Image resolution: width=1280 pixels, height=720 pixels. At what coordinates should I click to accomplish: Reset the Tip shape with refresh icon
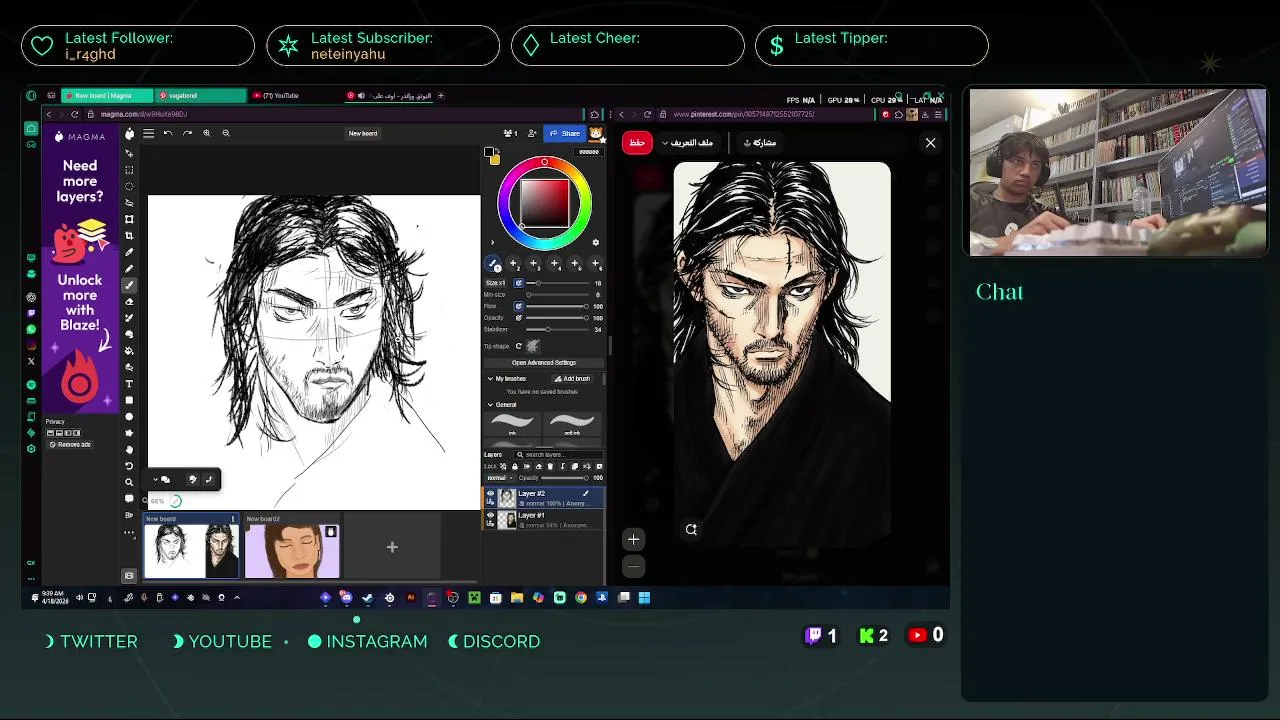tap(518, 346)
